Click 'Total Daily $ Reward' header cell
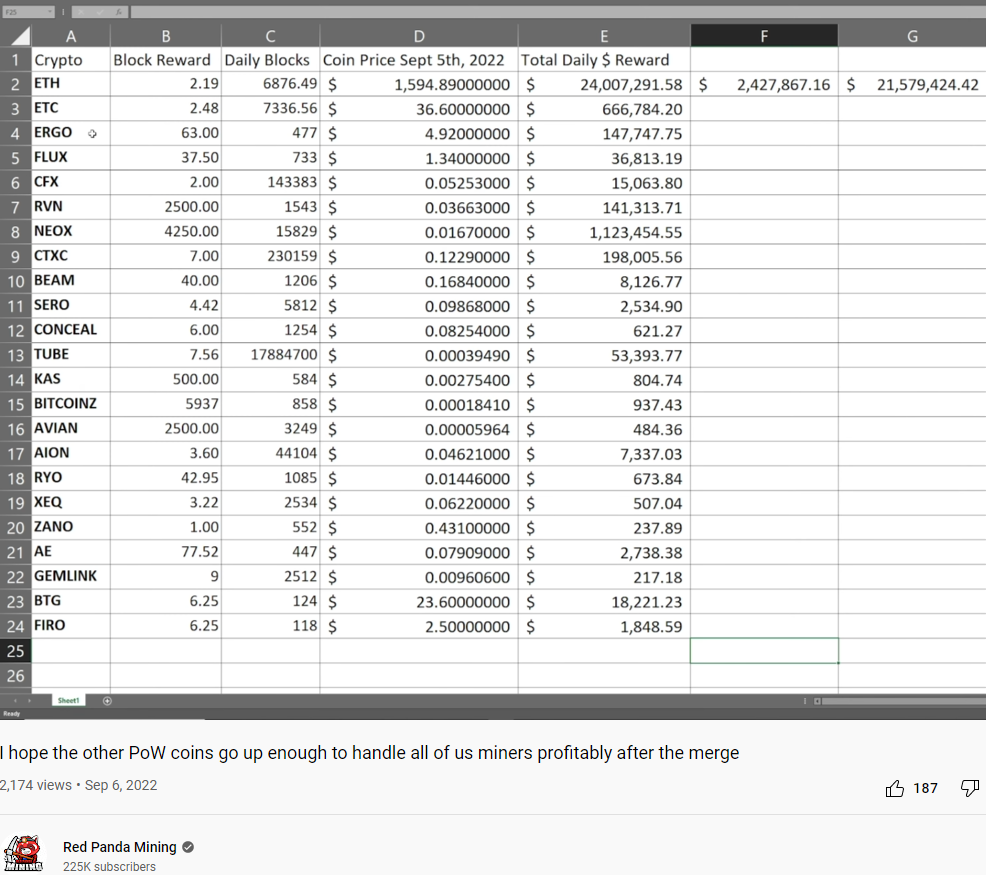Image resolution: width=986 pixels, height=875 pixels. 604,60
